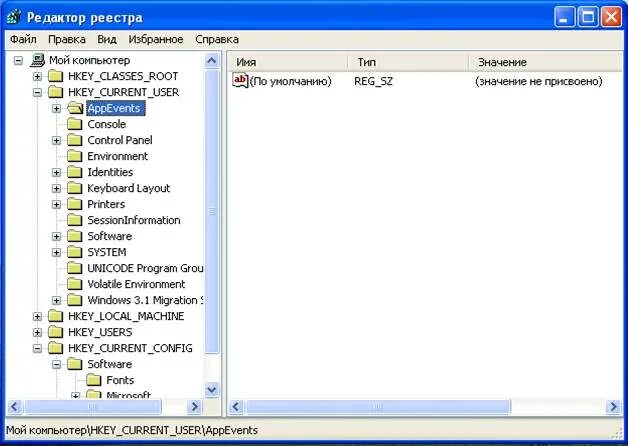Click the Мой компьютер computer icon
The image size is (628, 446).
coord(37,60)
